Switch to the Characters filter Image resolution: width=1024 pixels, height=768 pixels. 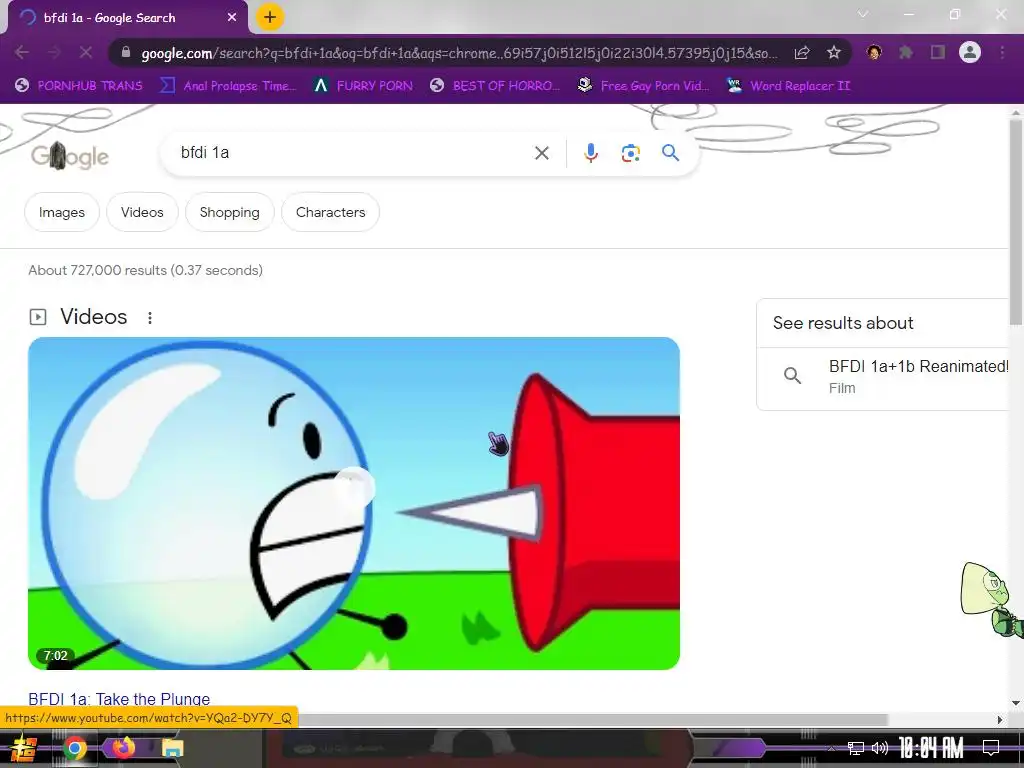330,212
